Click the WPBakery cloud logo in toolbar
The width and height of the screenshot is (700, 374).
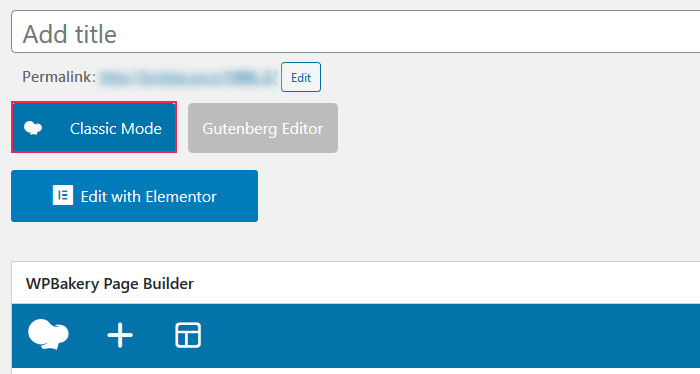tap(48, 334)
